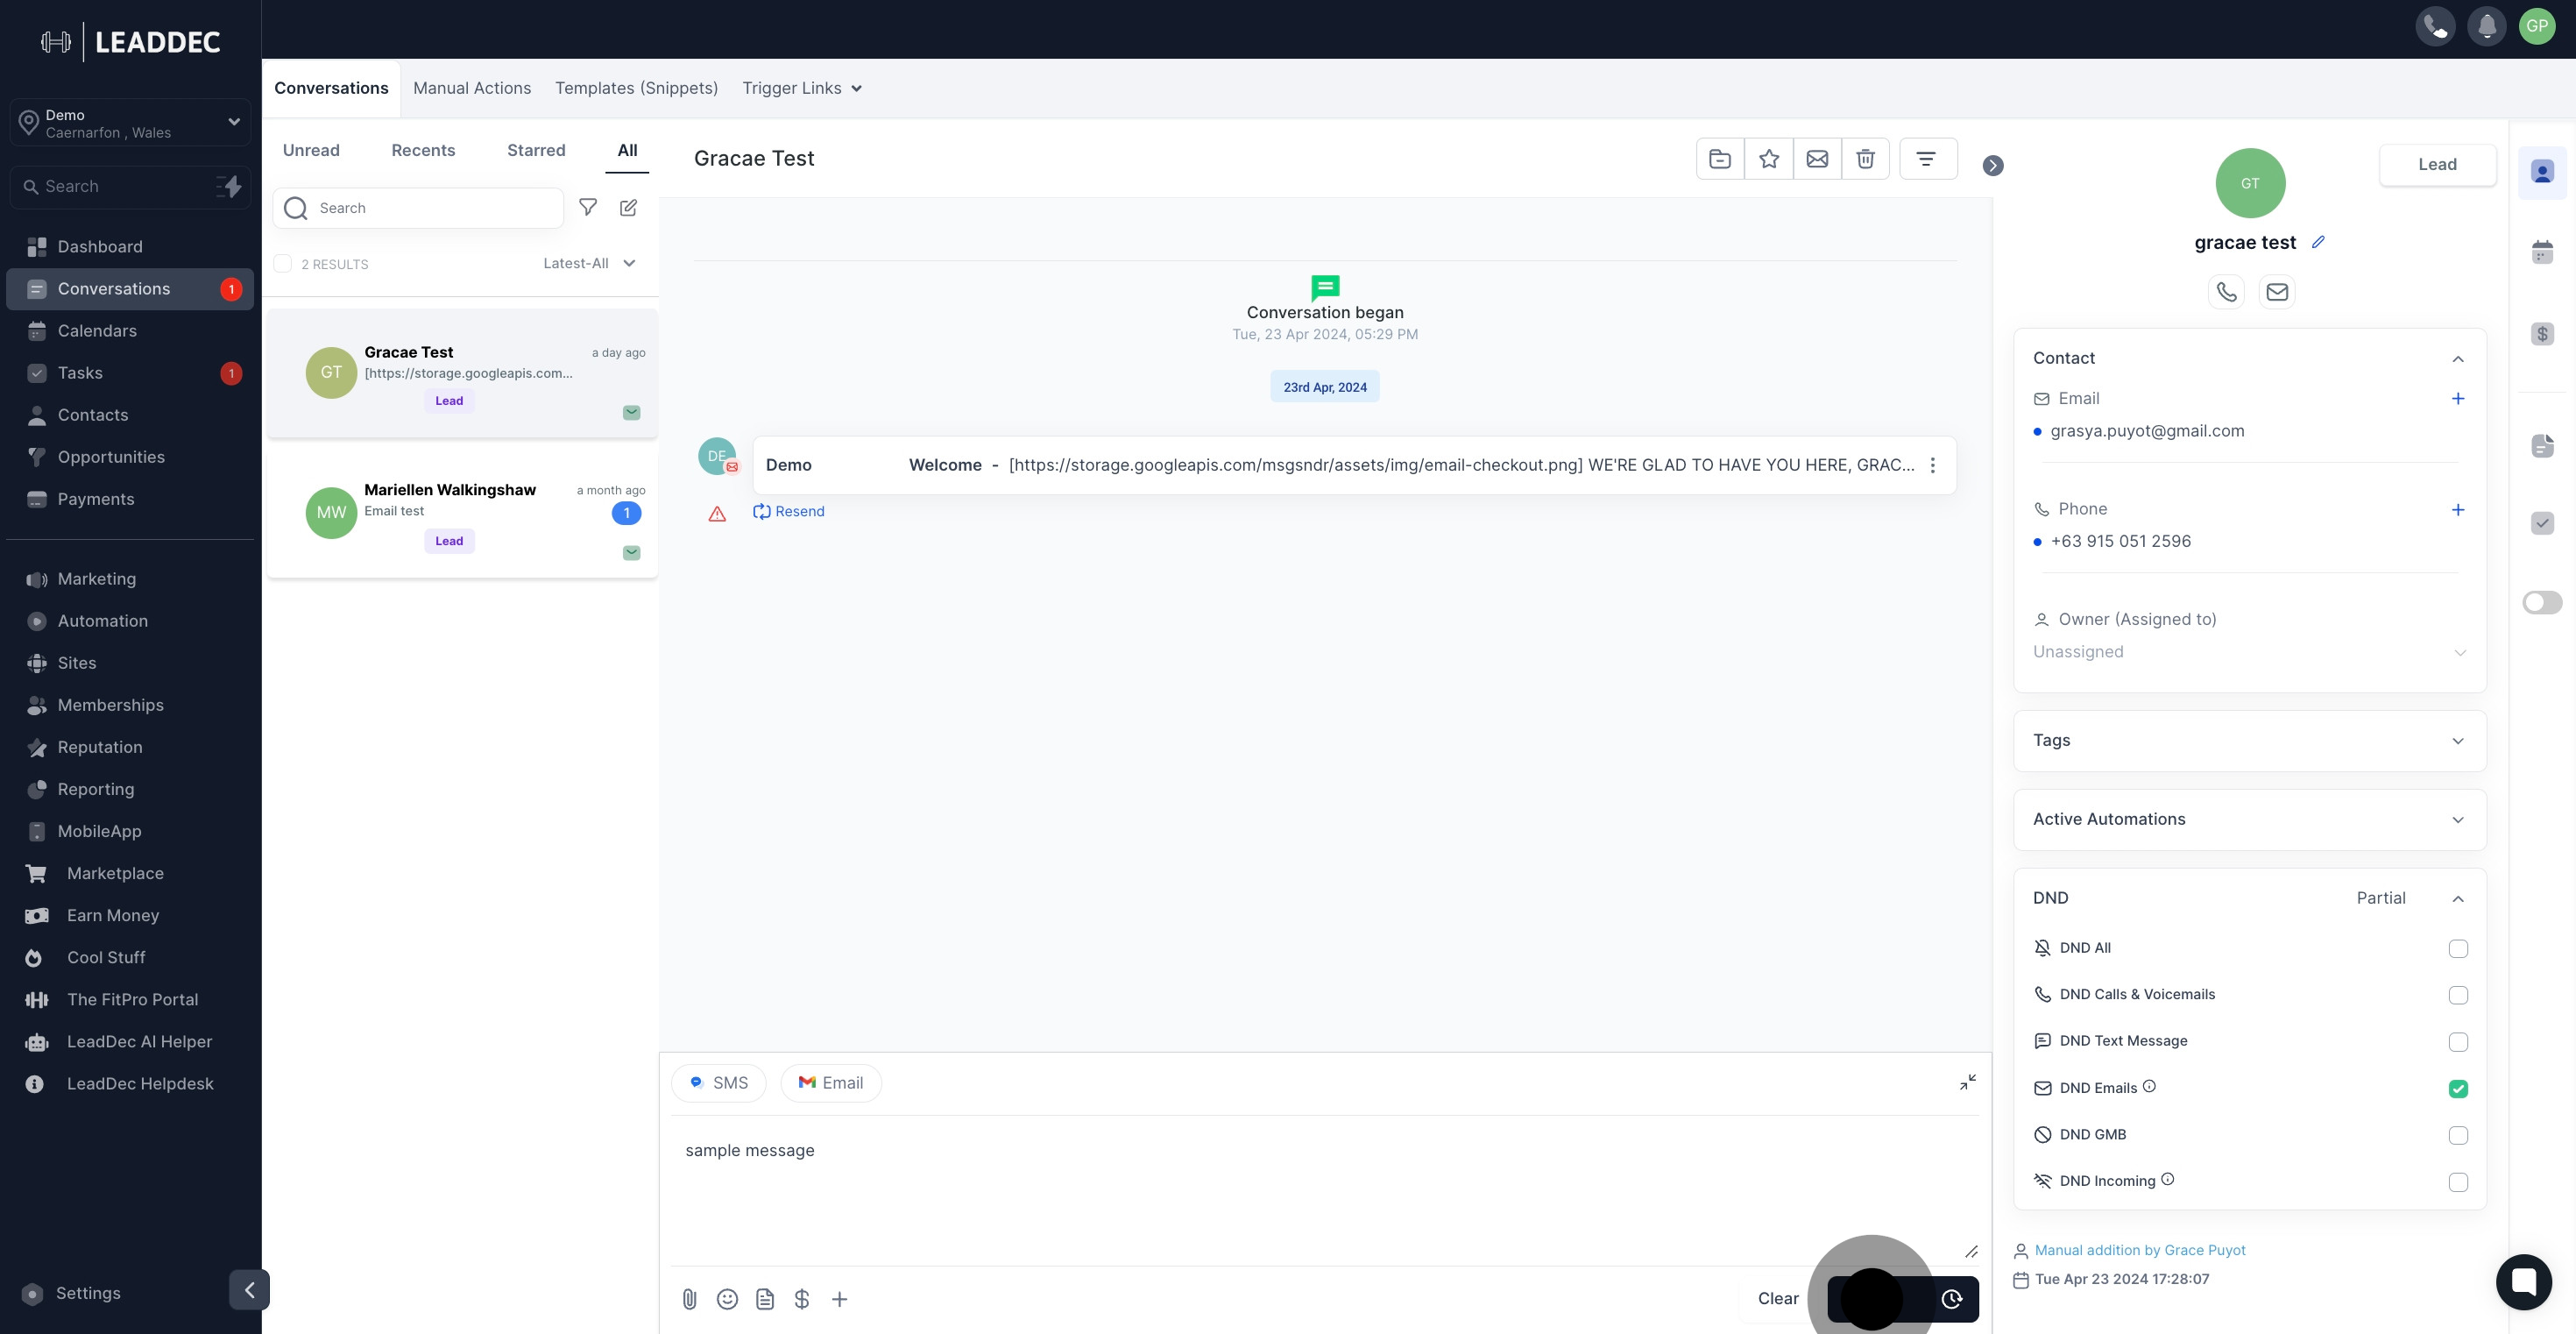Schedule message clock icon
The image size is (2576, 1334).
click(1951, 1299)
